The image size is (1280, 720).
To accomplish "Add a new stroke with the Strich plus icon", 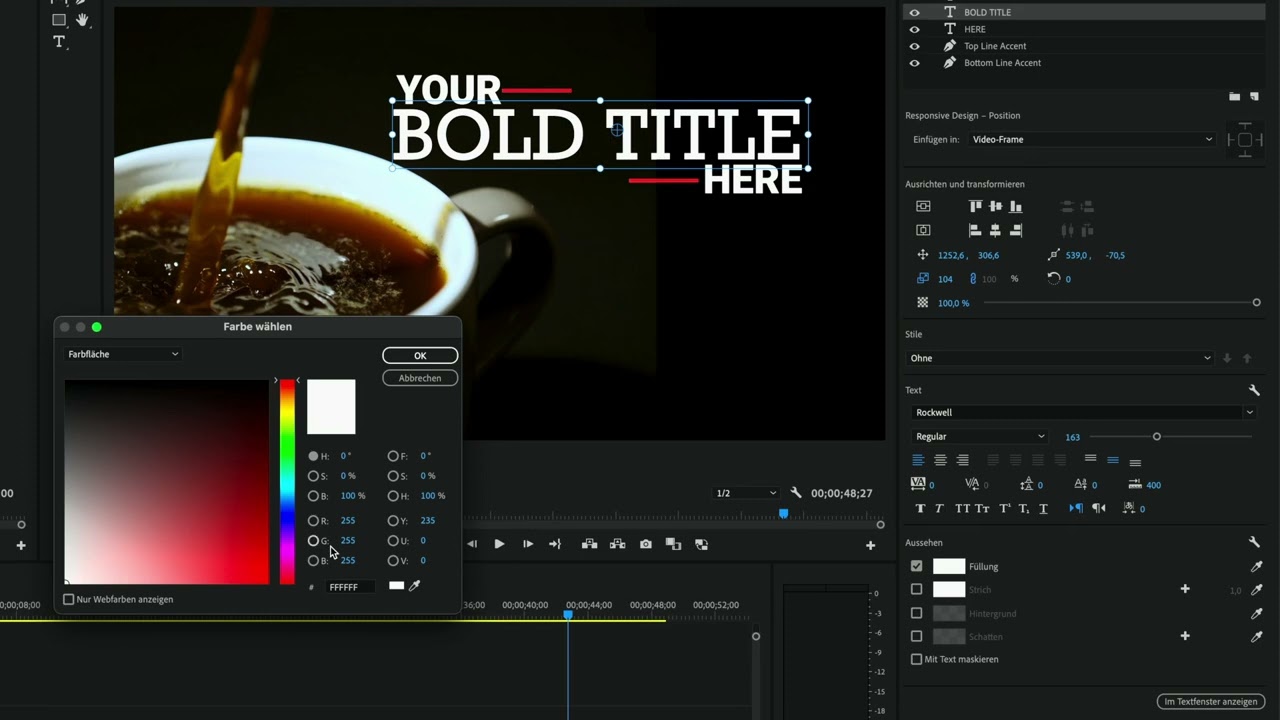I will pyautogui.click(x=1185, y=590).
